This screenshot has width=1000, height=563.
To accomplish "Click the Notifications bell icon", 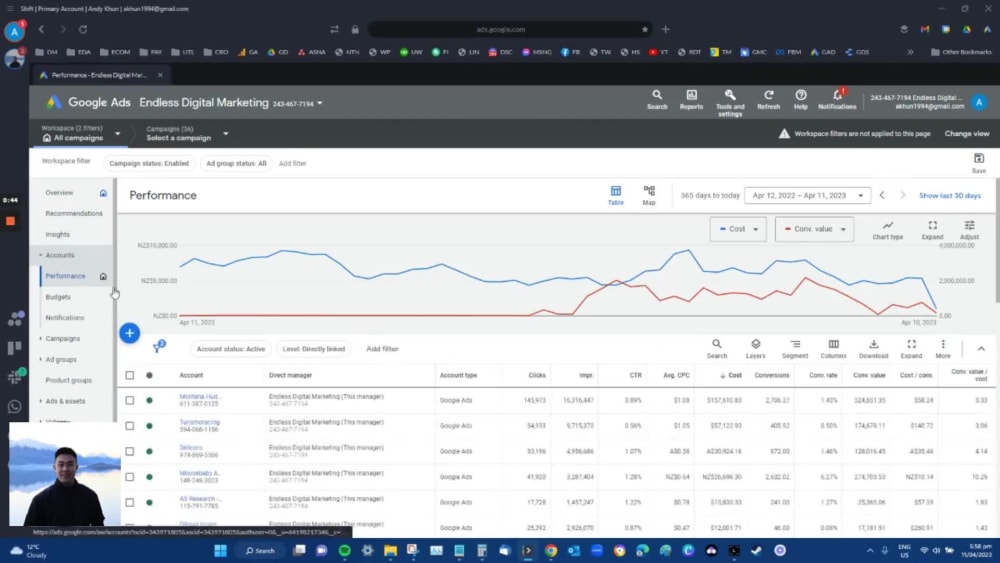I will (x=837, y=95).
